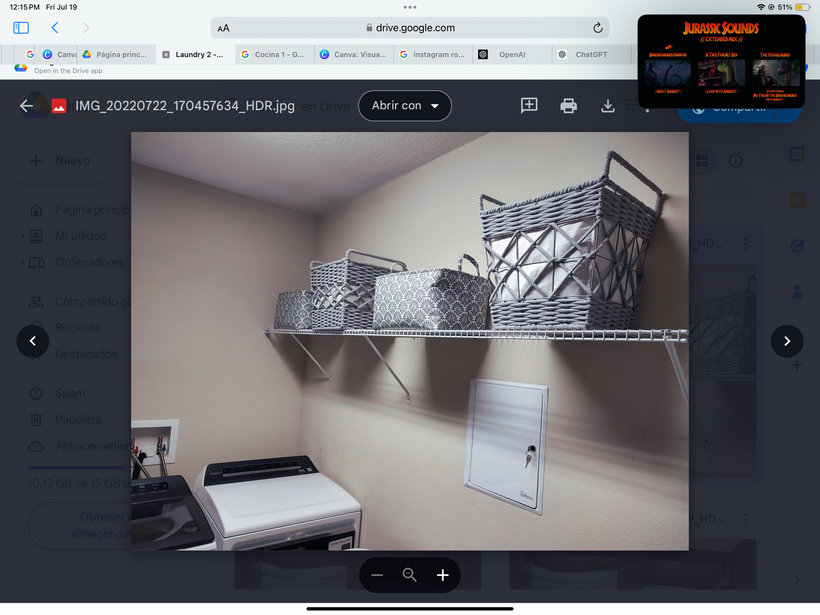This screenshot has height=615, width=820.
Task: Switch to the ChatGPT tab
Action: pyautogui.click(x=592, y=55)
